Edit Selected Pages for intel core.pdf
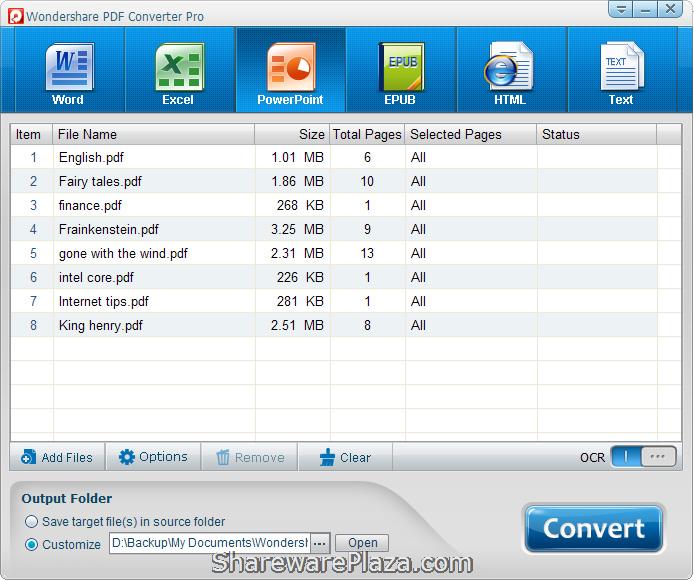 coord(471,277)
